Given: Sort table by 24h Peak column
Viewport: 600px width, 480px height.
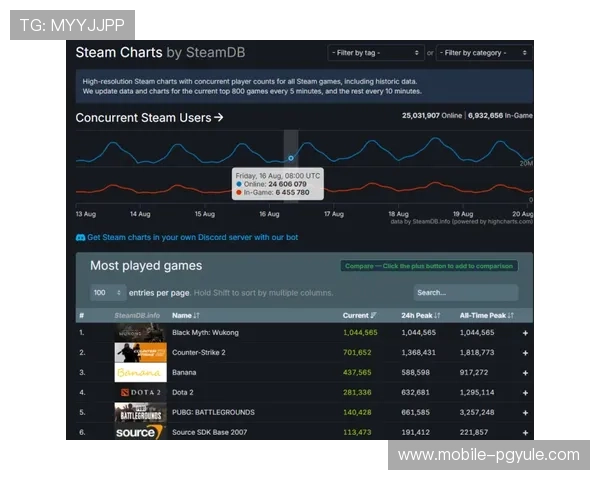Looking at the screenshot, I should tap(421, 315).
